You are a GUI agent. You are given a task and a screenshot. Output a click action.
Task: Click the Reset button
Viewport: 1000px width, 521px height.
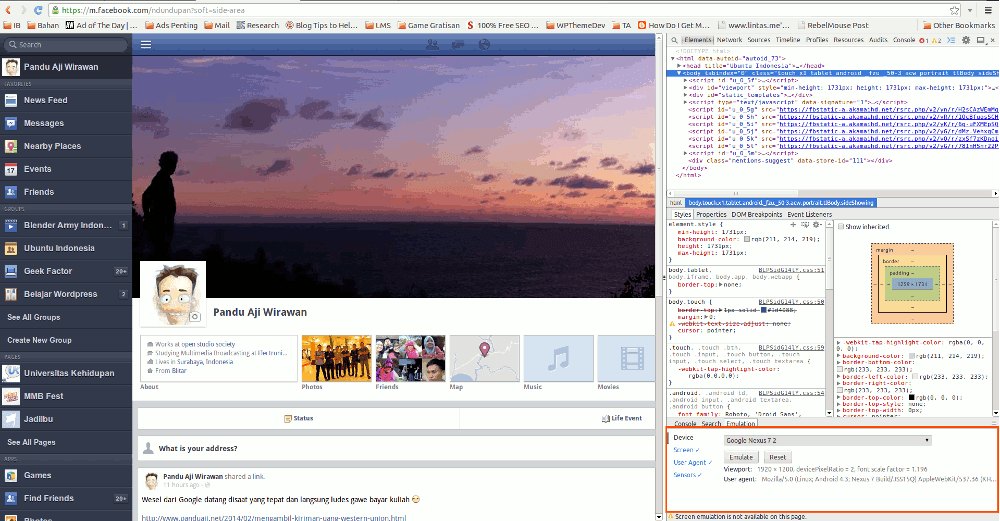777,457
